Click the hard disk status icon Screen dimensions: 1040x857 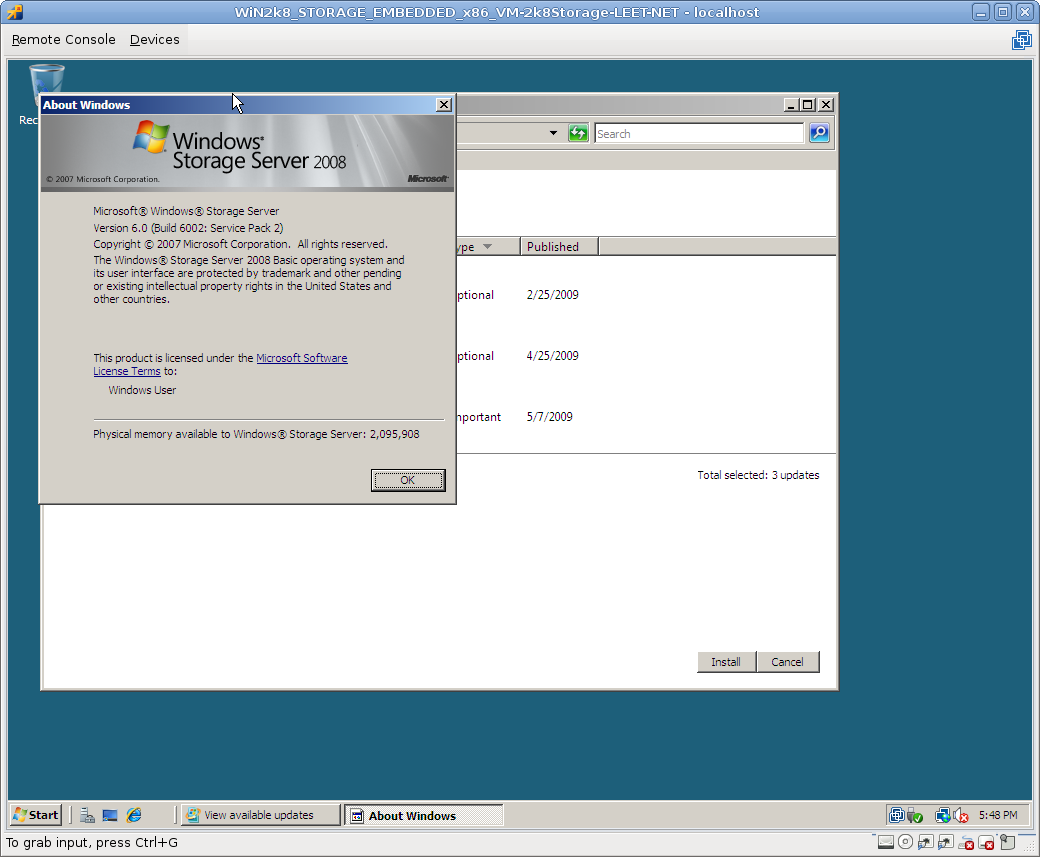(x=886, y=842)
